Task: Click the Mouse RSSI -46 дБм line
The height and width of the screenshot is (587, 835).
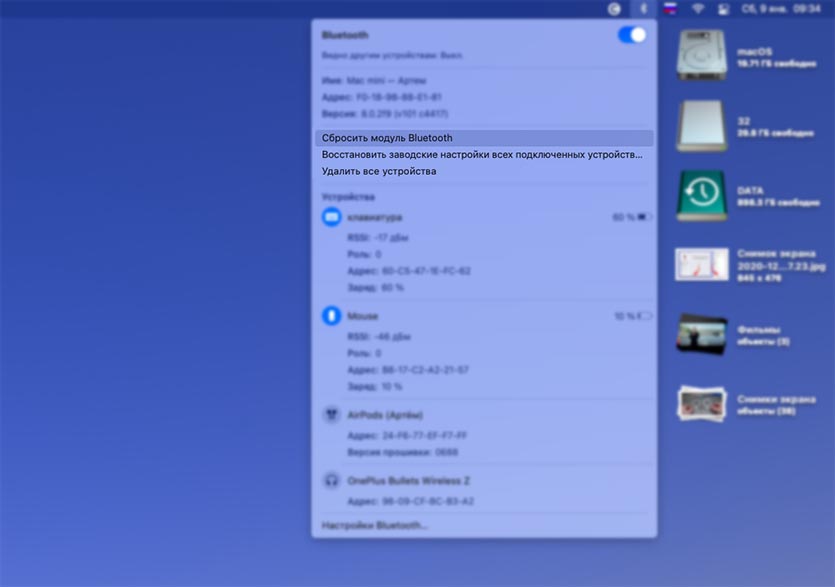Action: click(x=379, y=337)
